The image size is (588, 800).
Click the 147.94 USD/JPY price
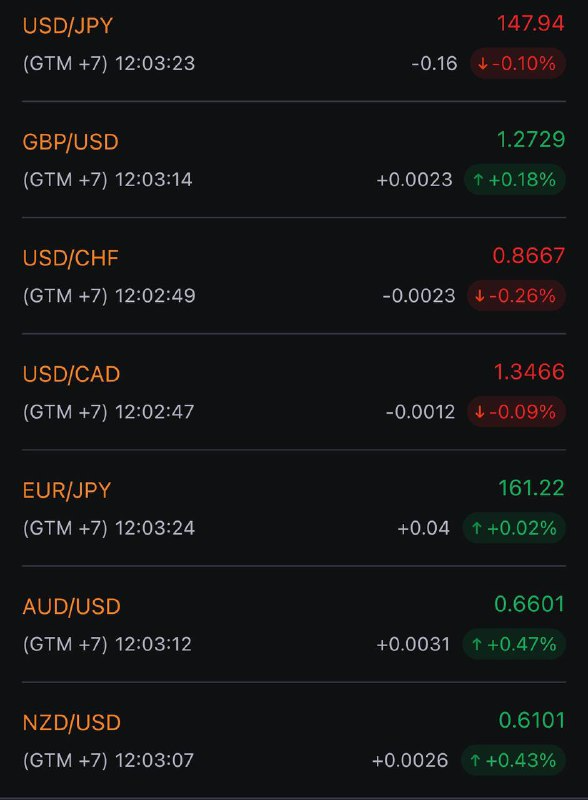[530, 23]
